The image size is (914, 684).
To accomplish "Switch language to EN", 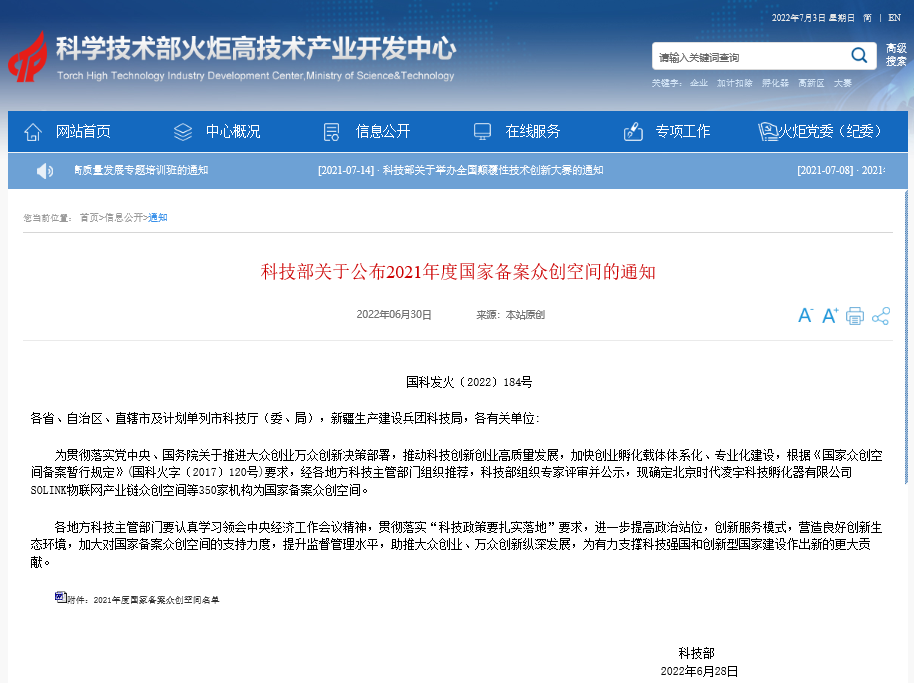I will 894,17.
